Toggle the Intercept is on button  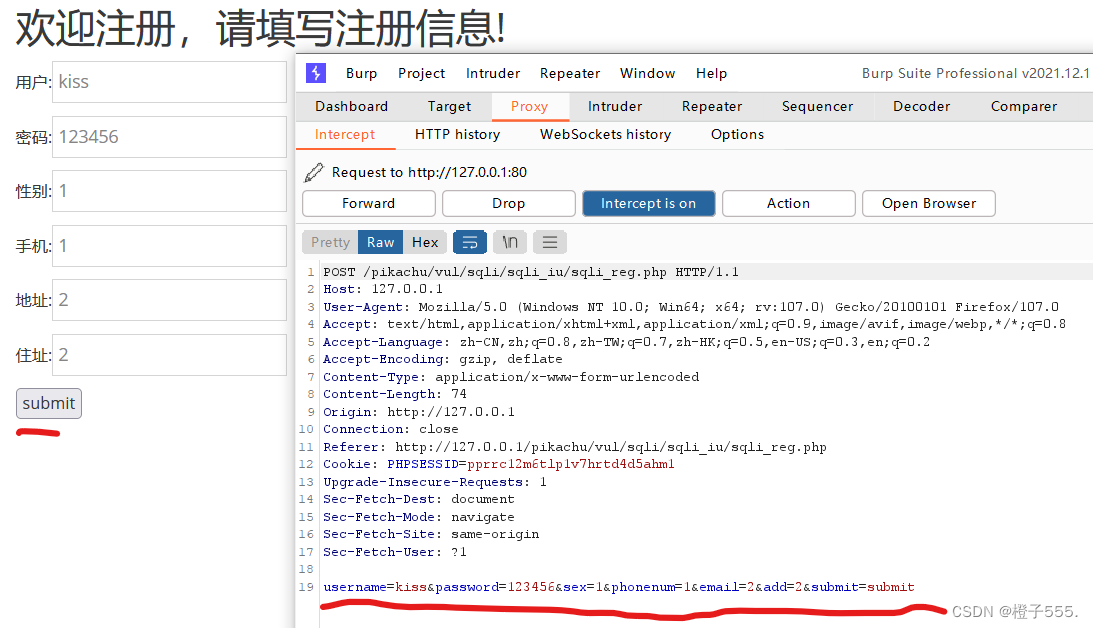pos(648,204)
